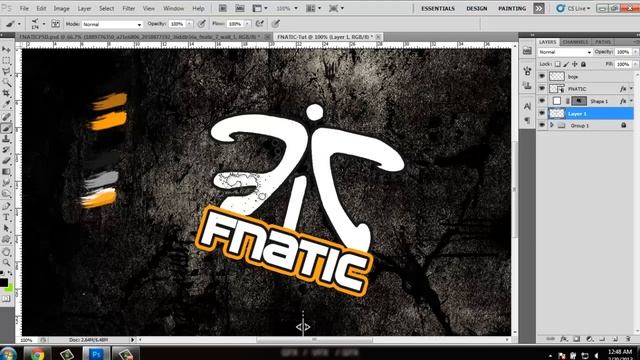640x360 pixels.
Task: Select the Custom Shape tool
Action: point(6,240)
